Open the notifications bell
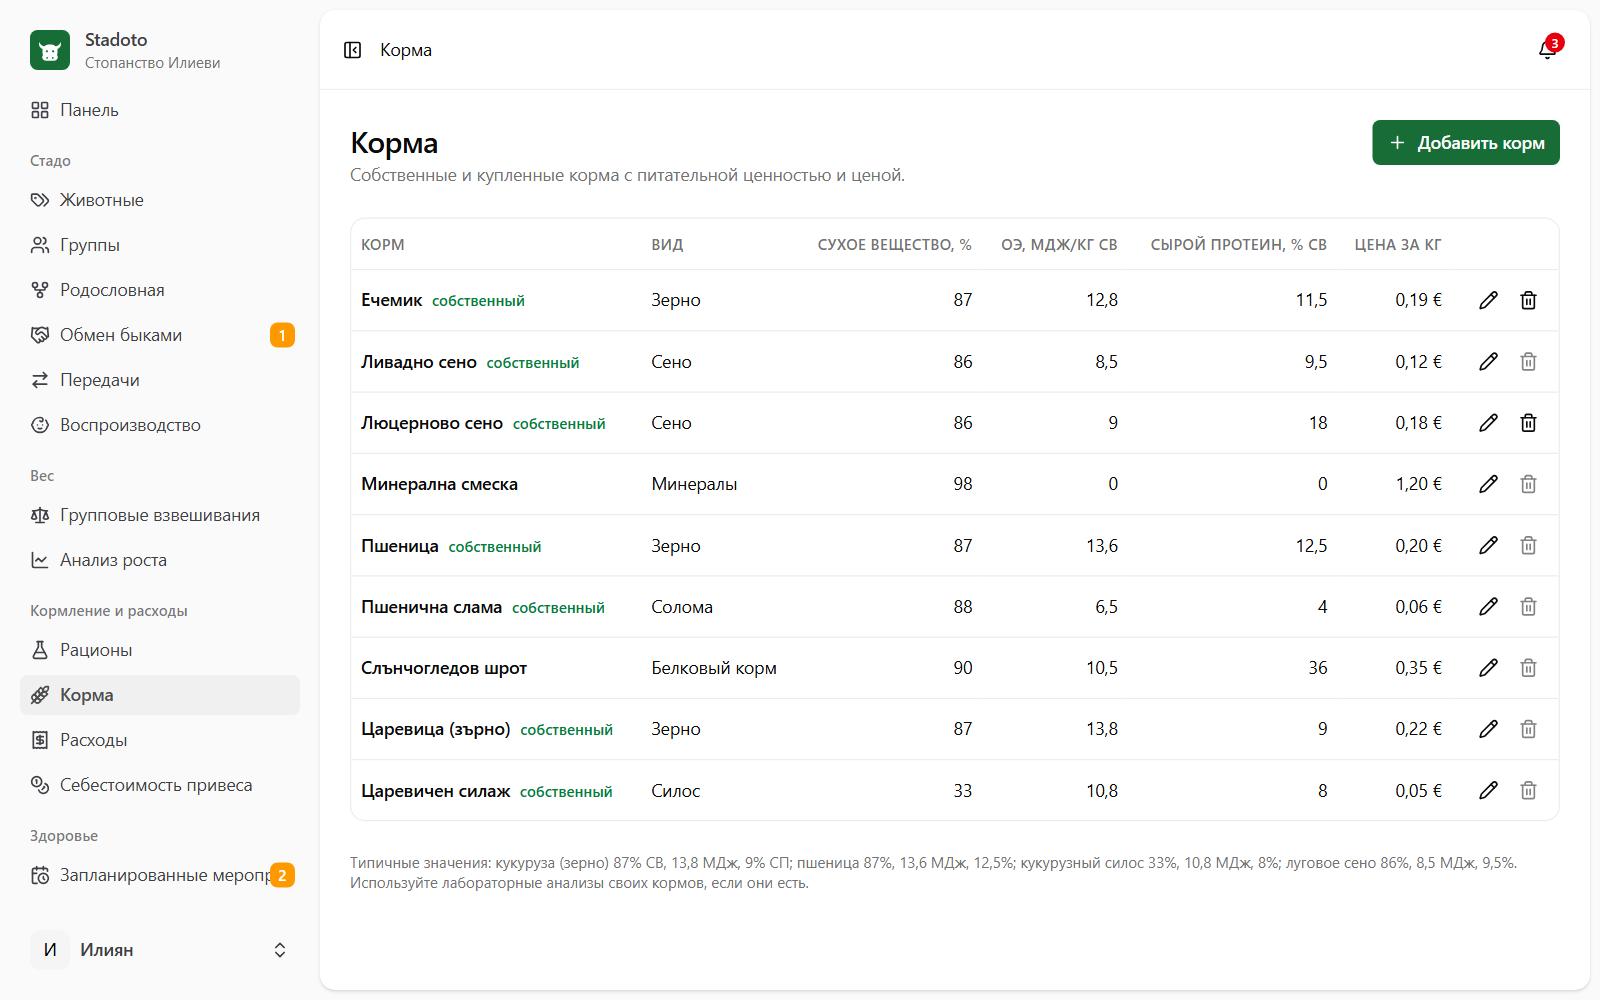Viewport: 1600px width, 1000px height. click(x=1547, y=50)
